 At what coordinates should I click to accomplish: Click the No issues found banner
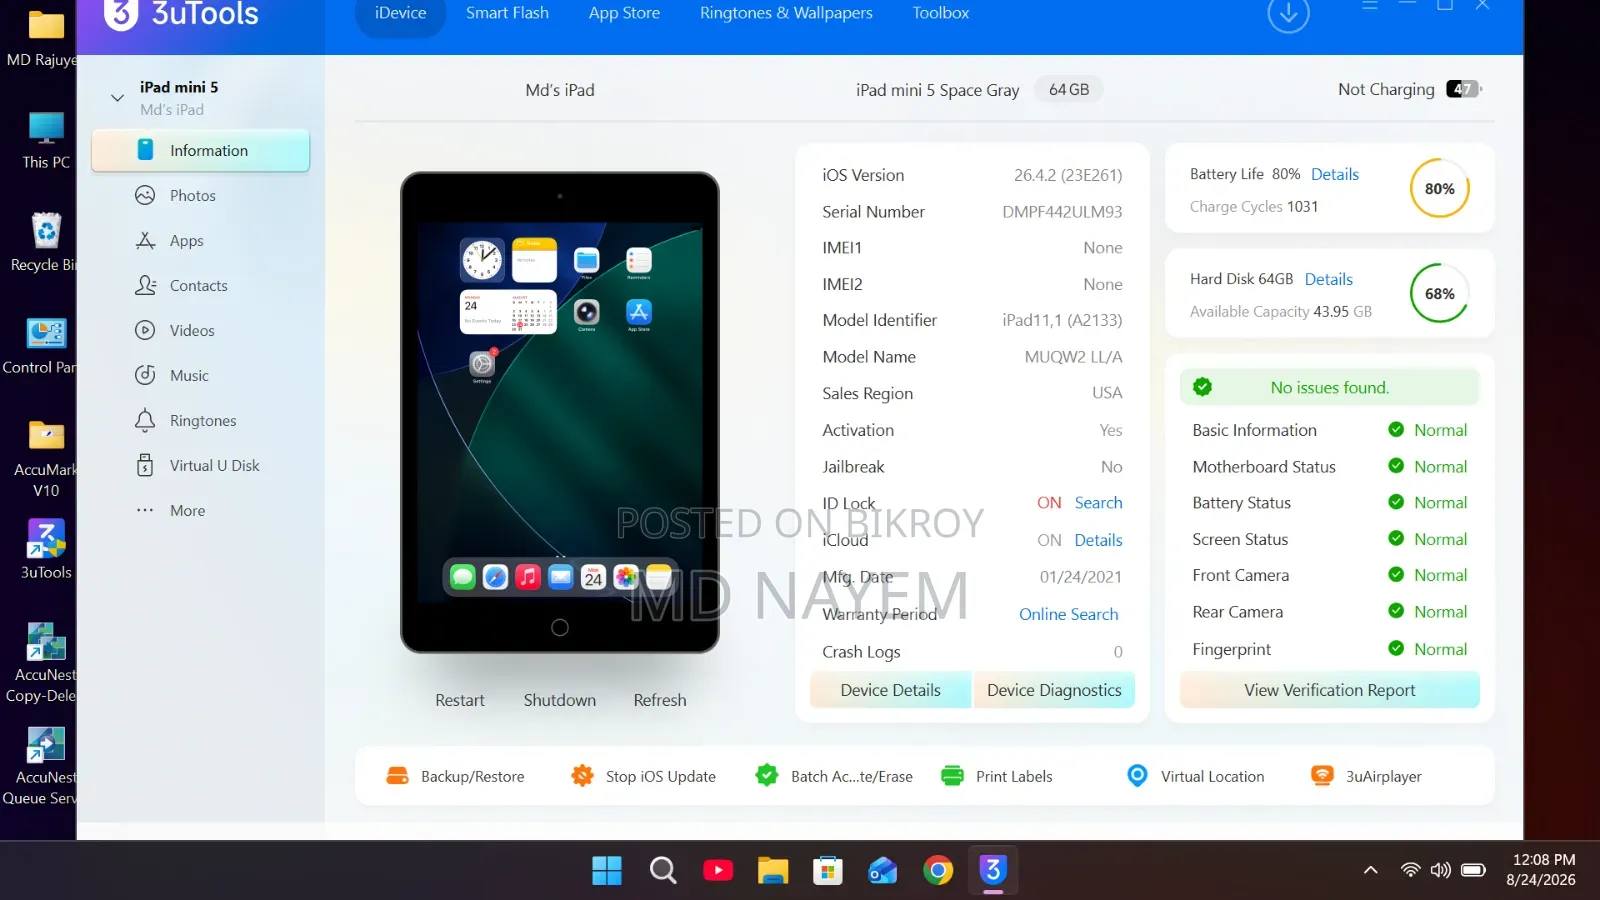click(x=1330, y=387)
